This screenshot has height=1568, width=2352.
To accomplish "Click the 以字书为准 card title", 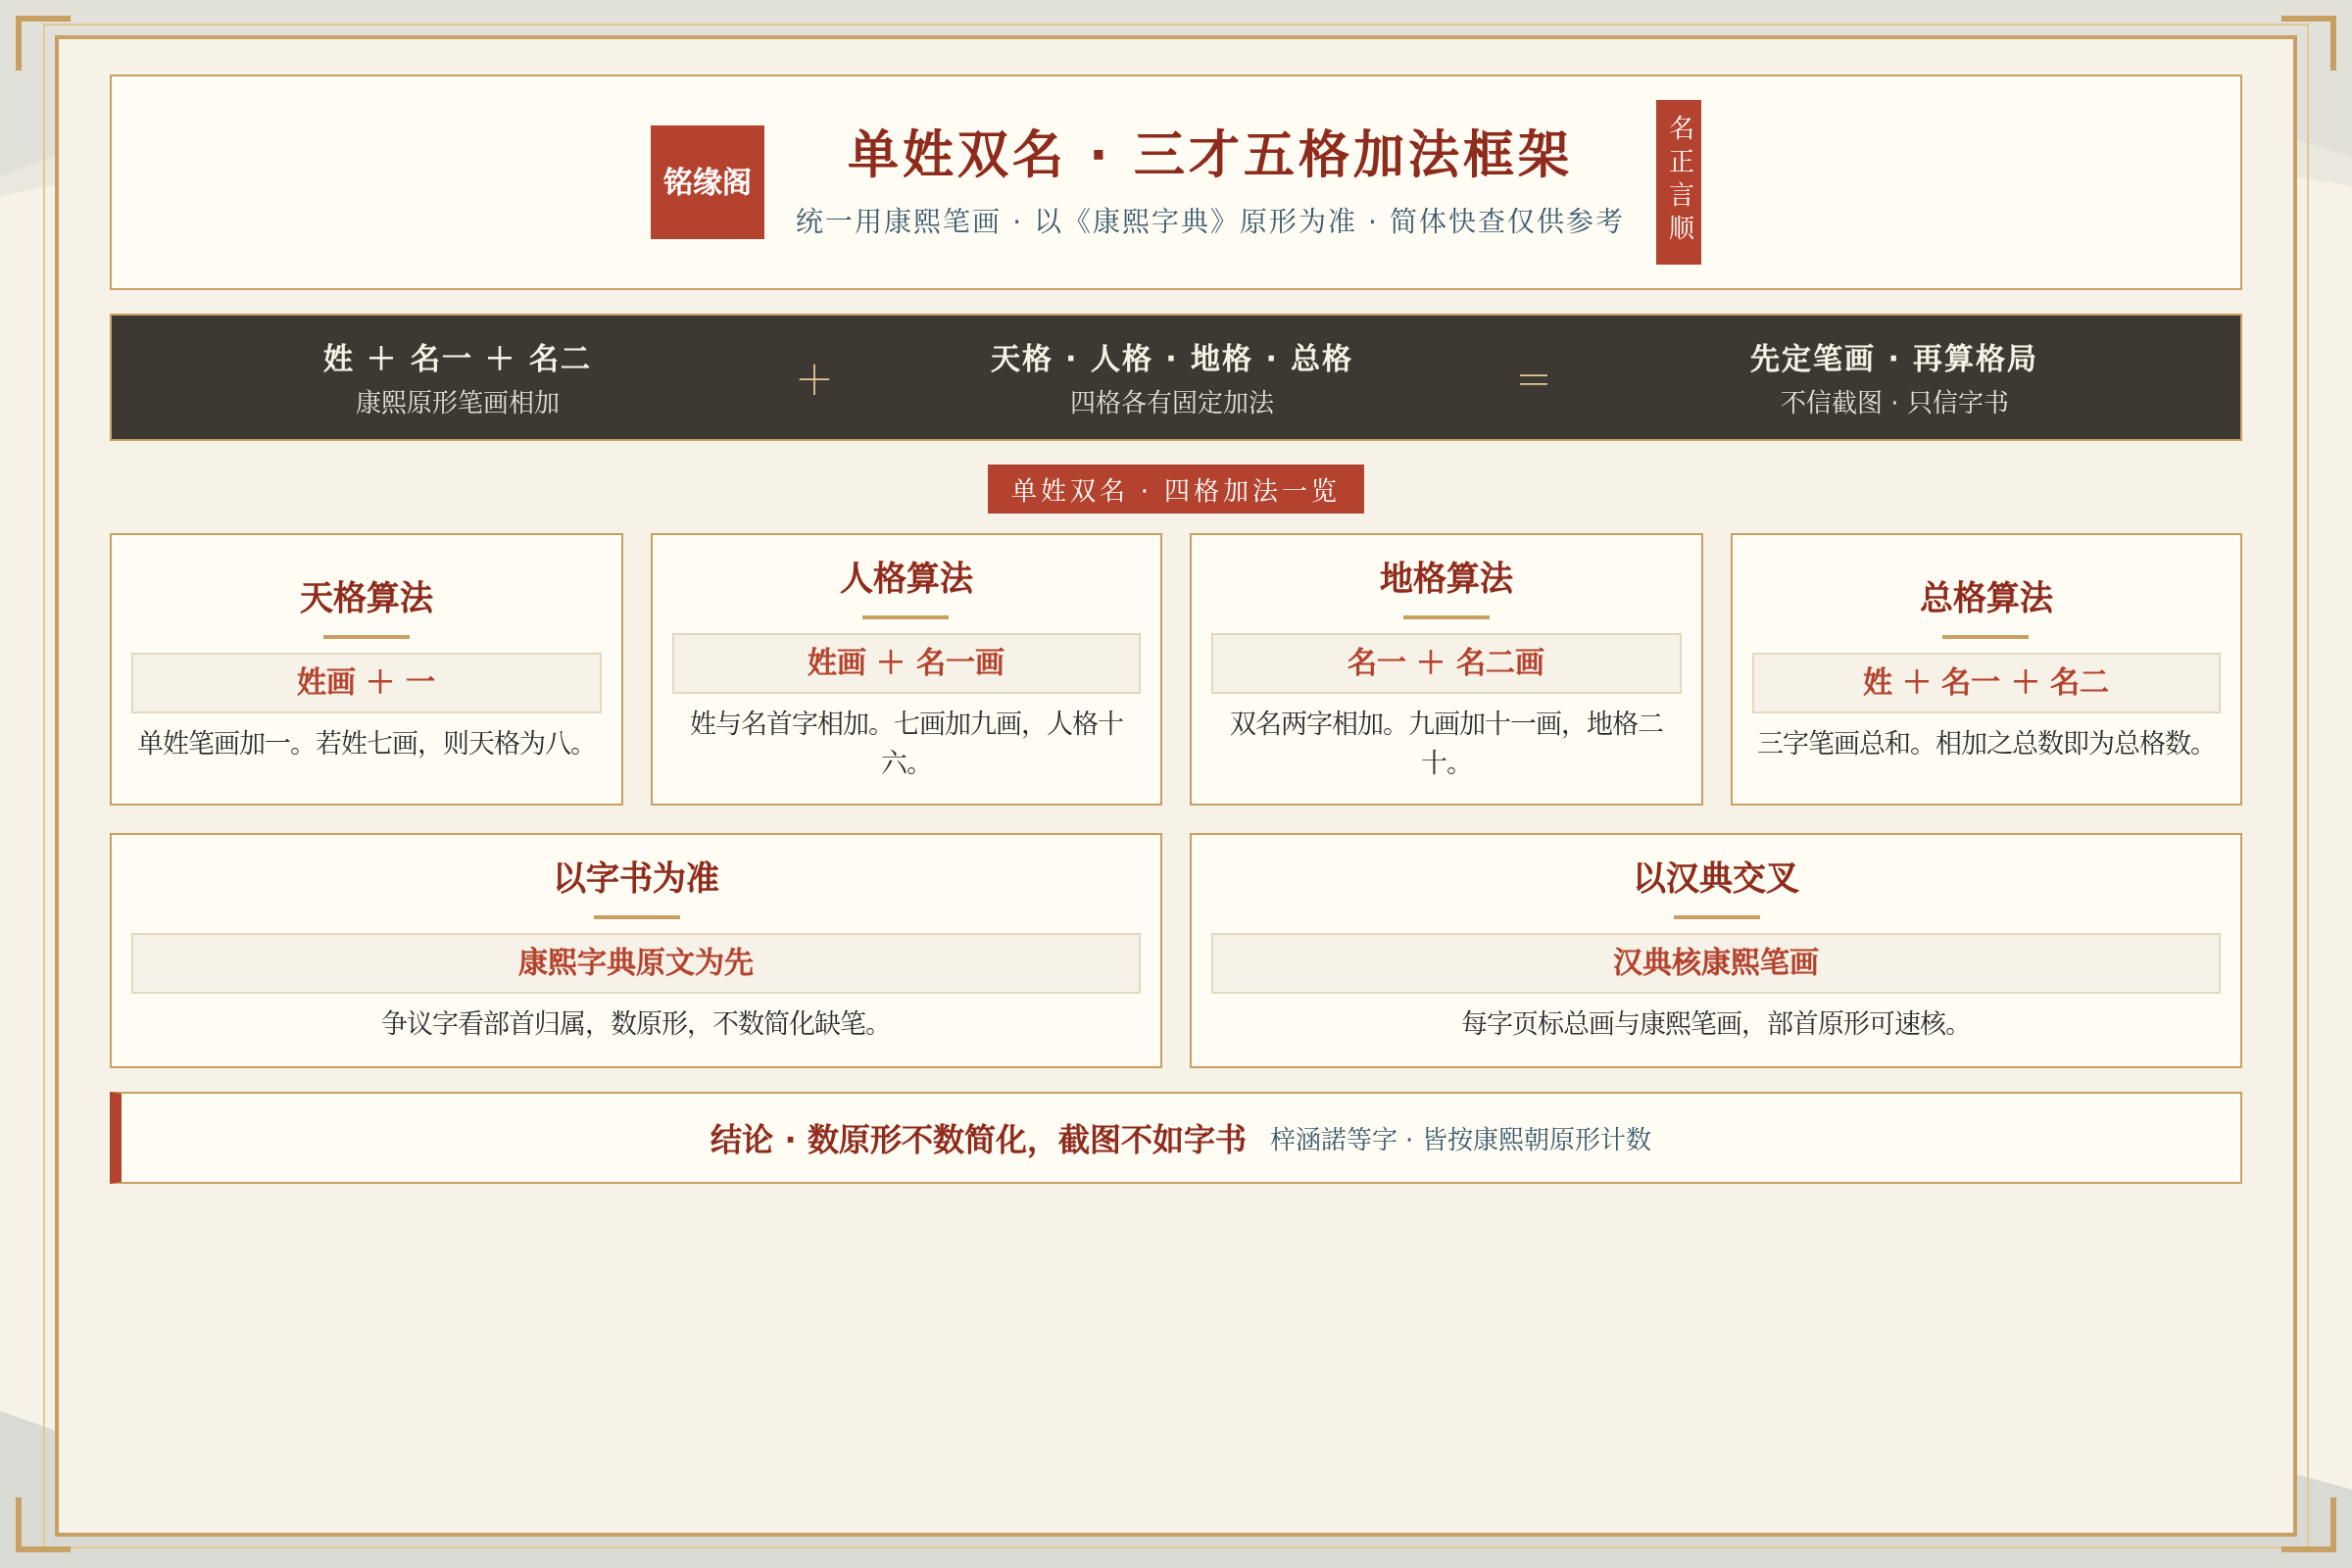I will pos(636,877).
